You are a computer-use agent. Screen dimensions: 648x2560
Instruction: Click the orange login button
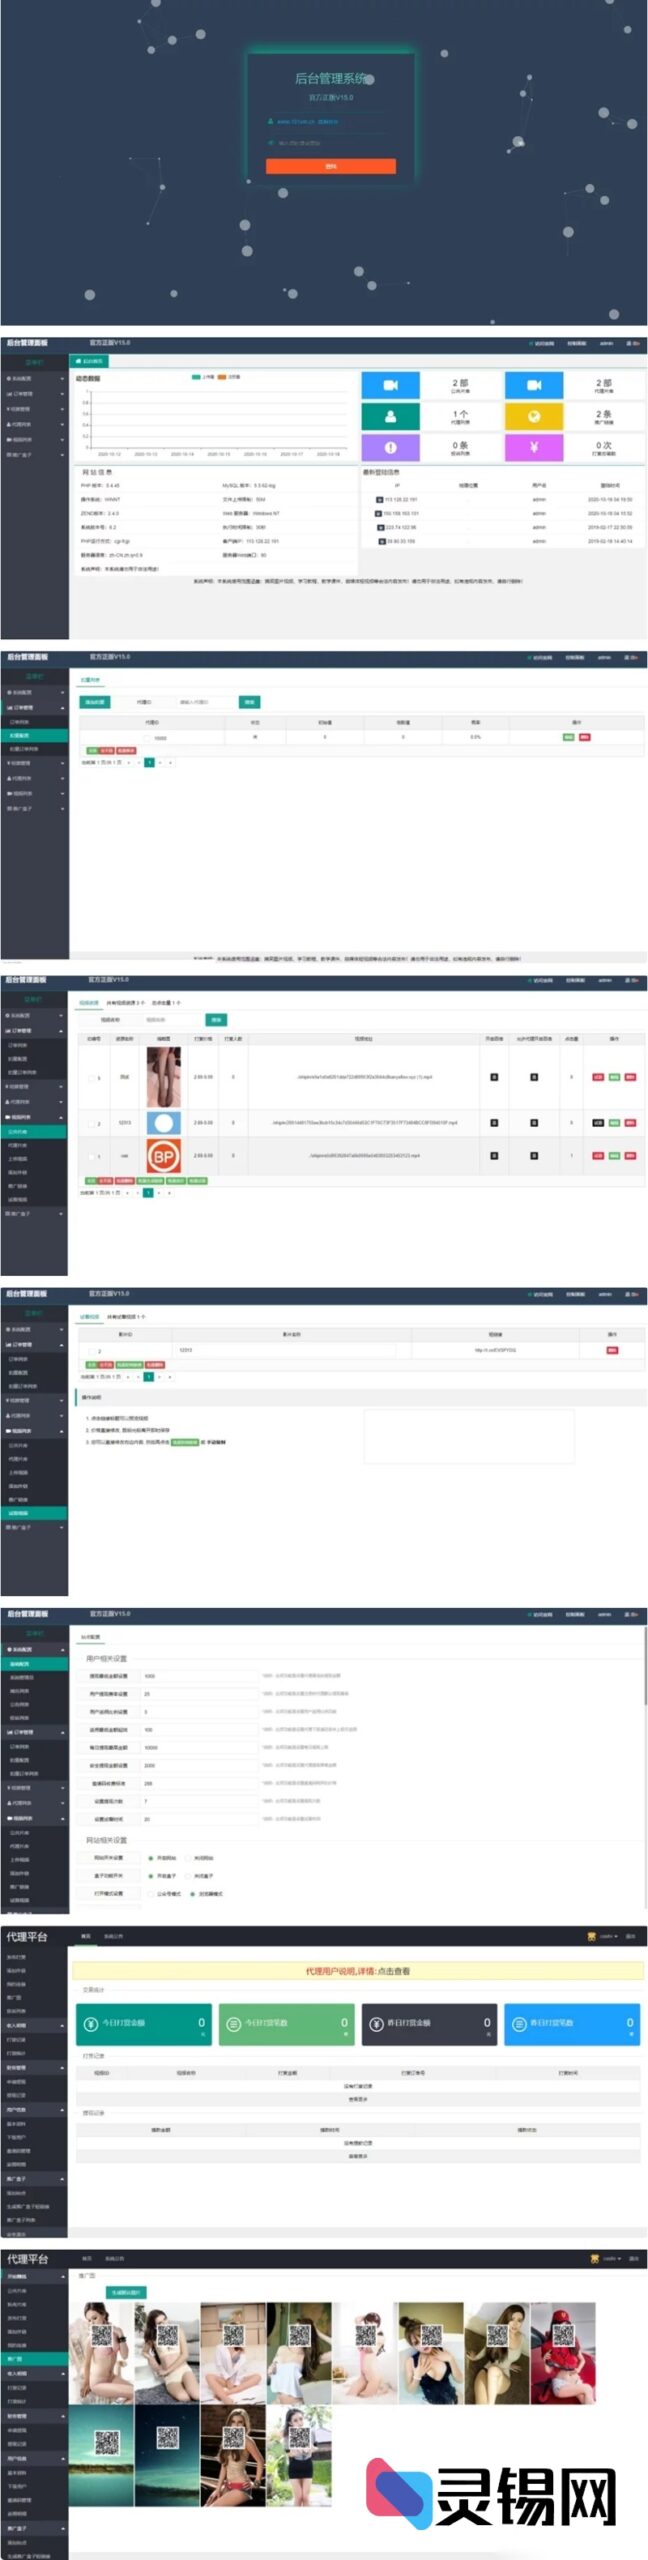330,166
